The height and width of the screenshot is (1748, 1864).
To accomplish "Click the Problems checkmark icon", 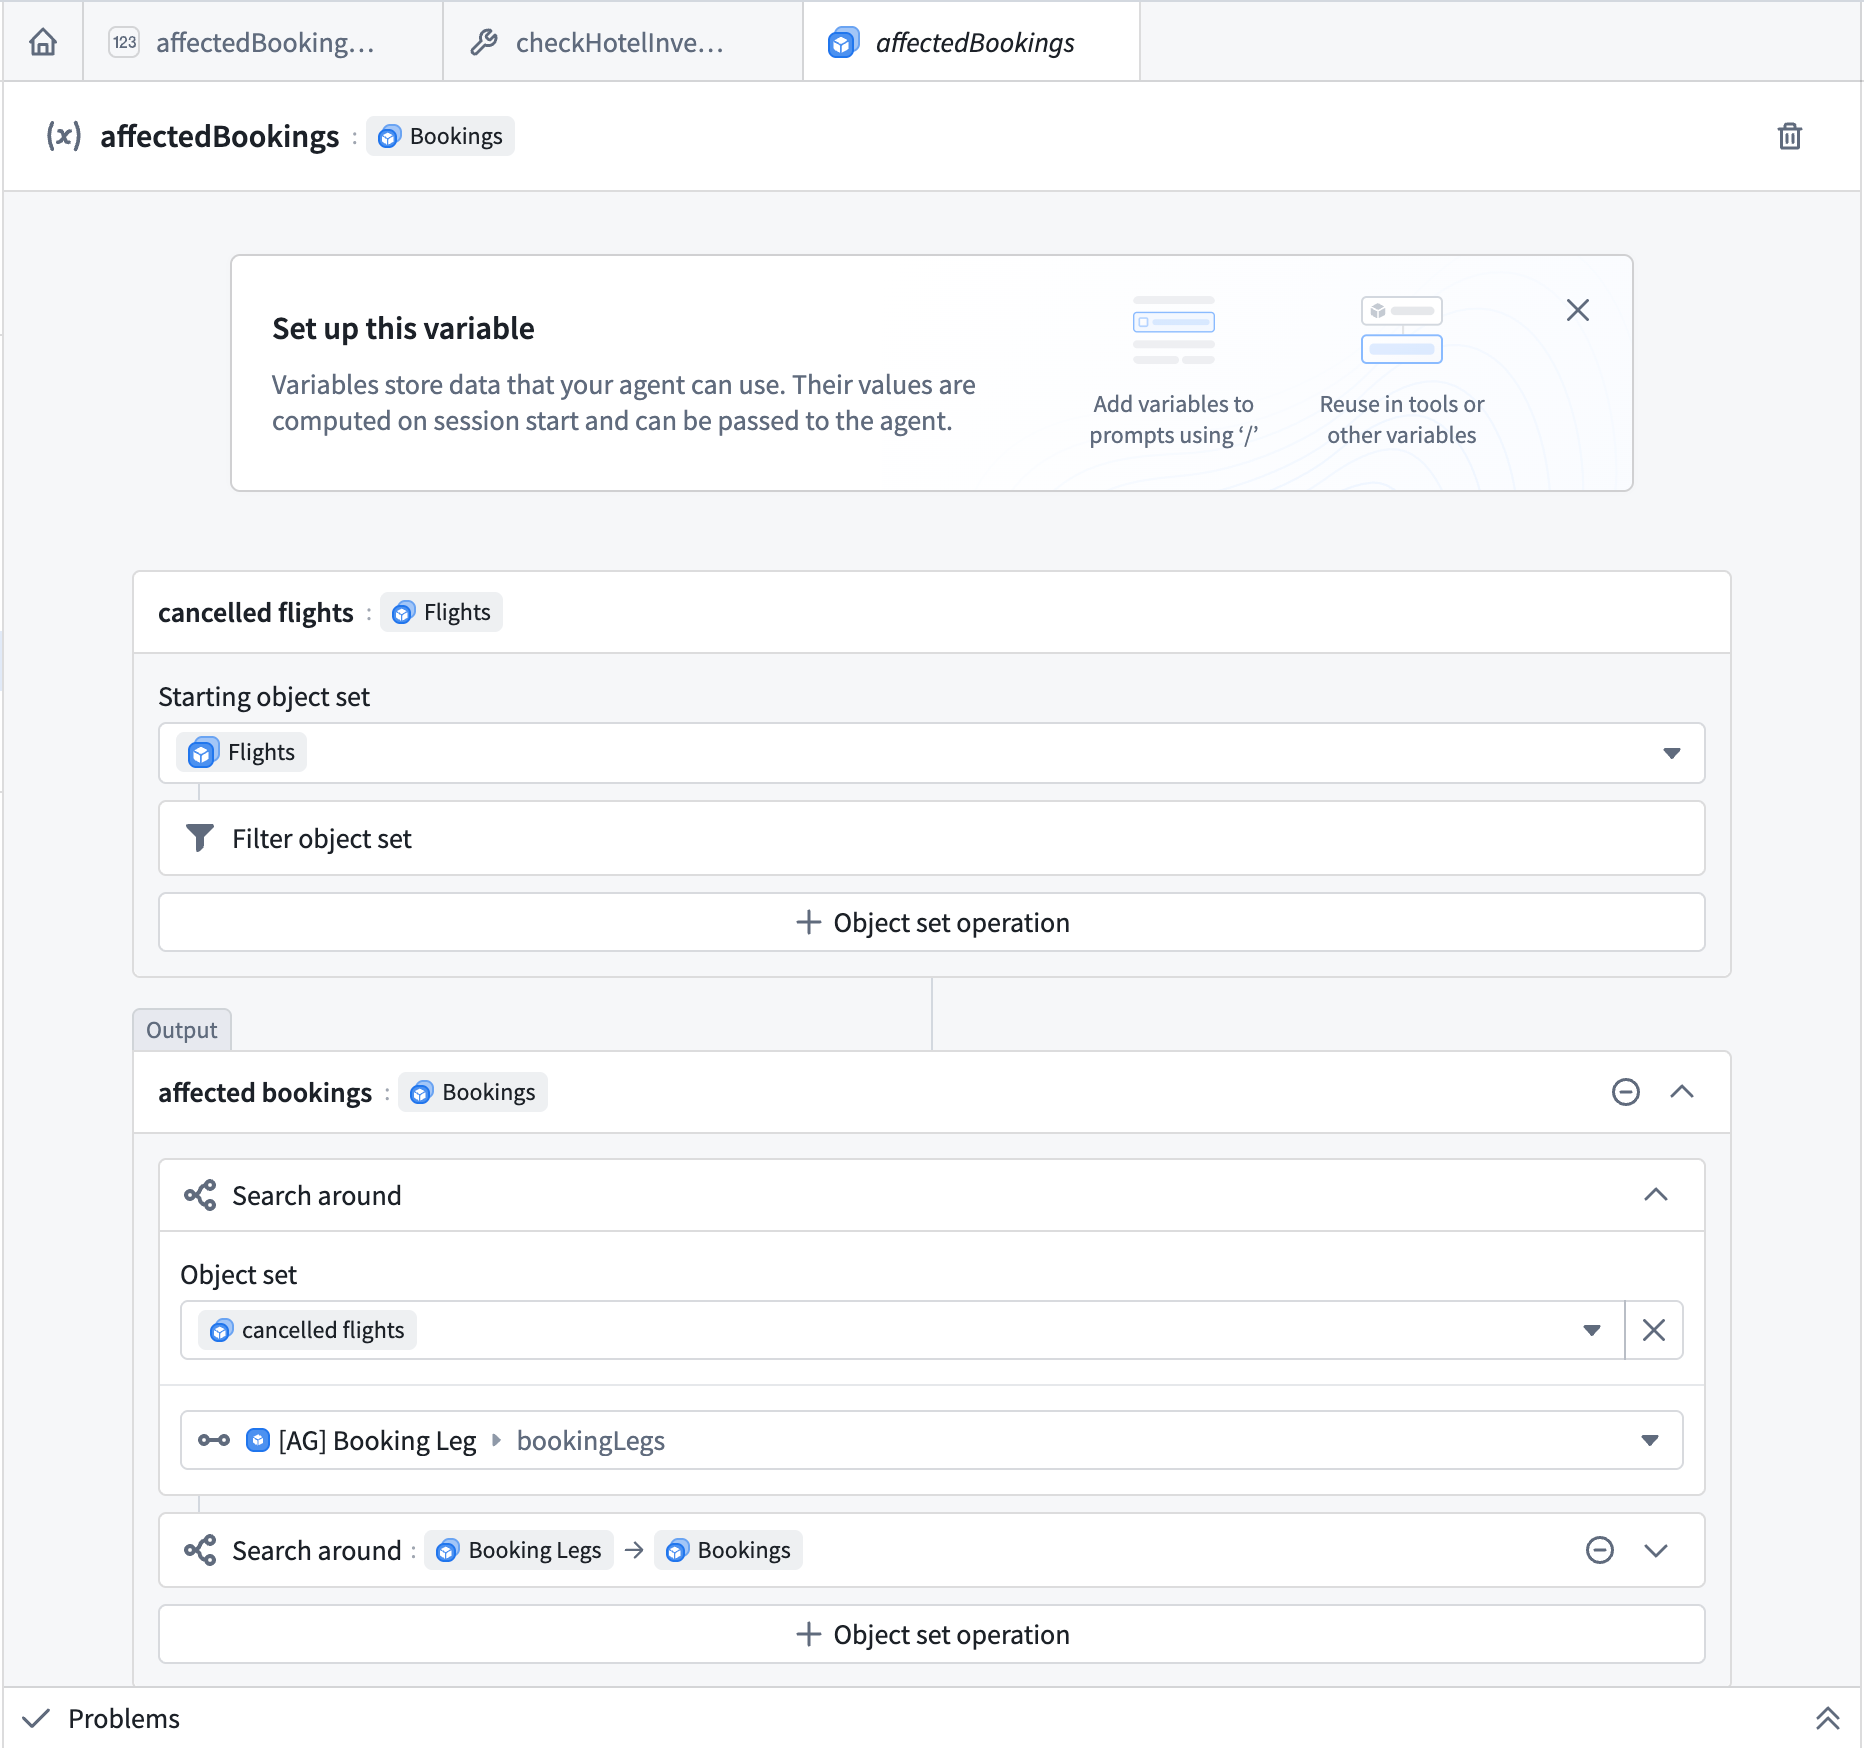I will coord(36,1718).
